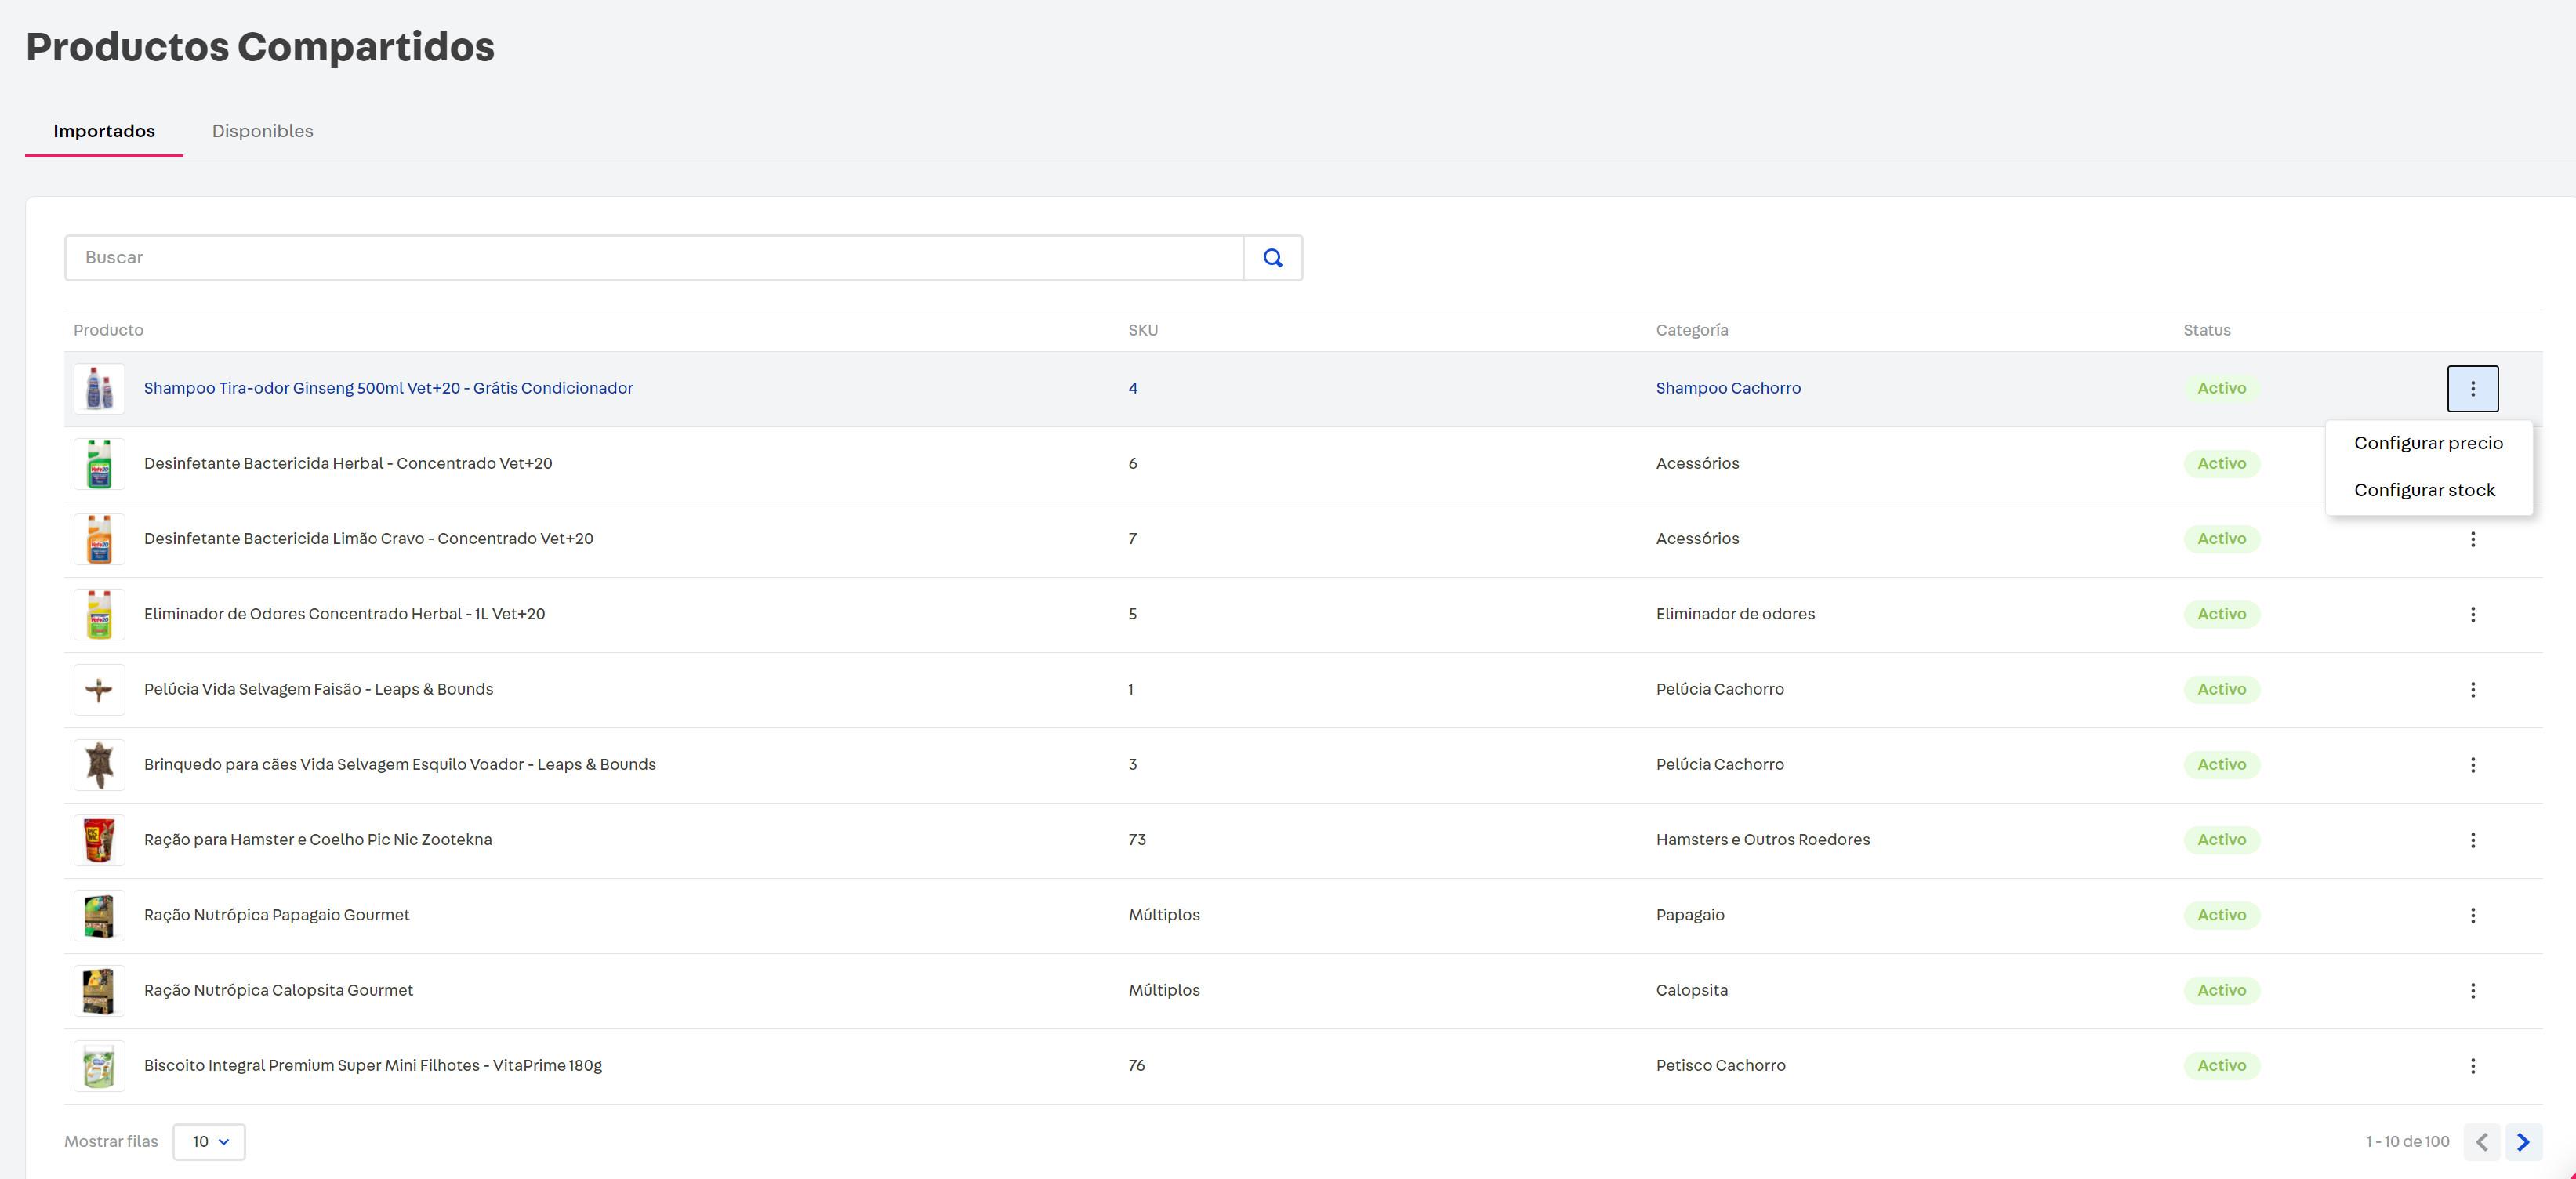Click the Esquilo Voador toy product thumbnail
Image resolution: width=2576 pixels, height=1179 pixels.
pyautogui.click(x=99, y=765)
